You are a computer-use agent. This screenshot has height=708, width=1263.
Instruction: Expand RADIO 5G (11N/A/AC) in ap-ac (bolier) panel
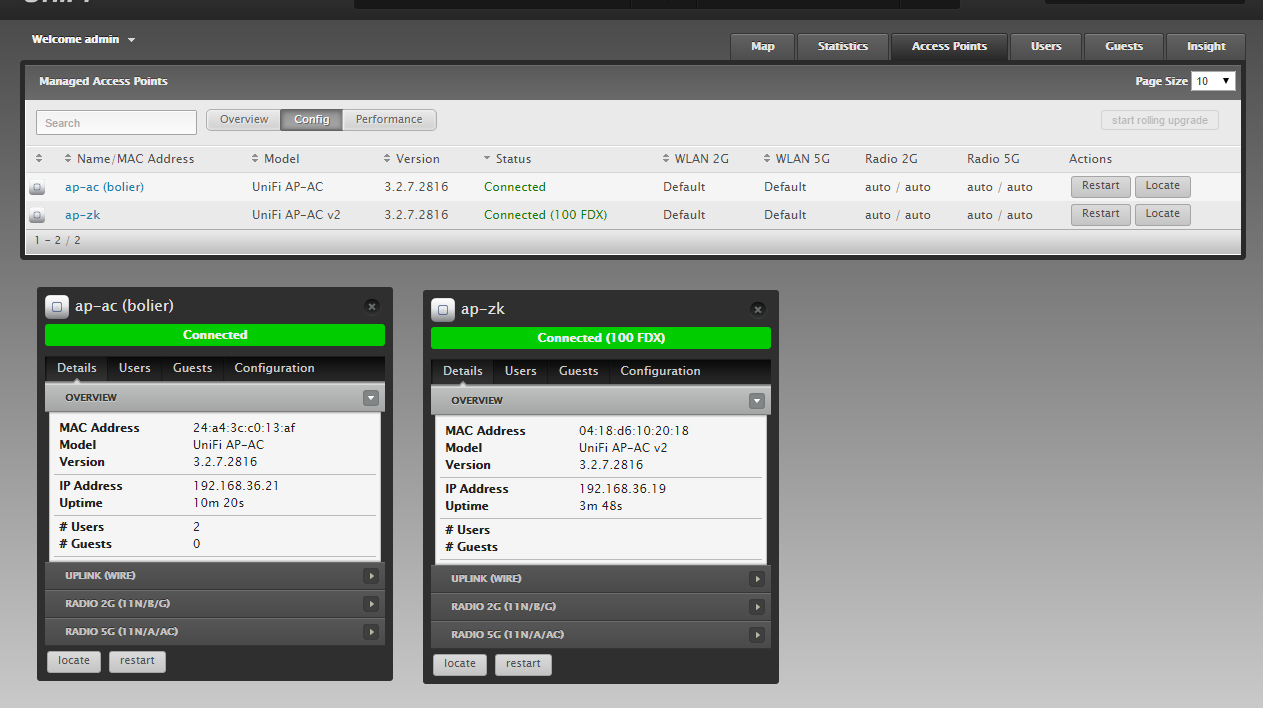[x=371, y=632]
